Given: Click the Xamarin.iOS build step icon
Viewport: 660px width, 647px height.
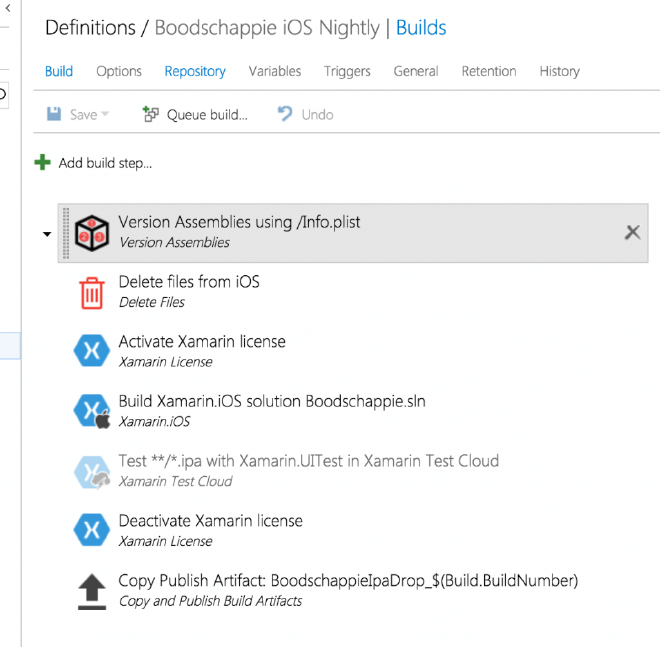Looking at the screenshot, I should [x=92, y=411].
